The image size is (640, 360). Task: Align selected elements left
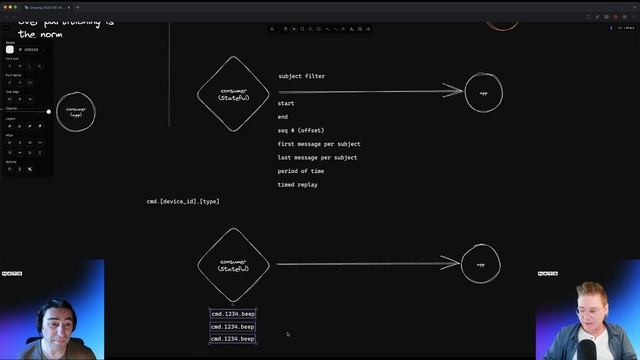[10, 142]
